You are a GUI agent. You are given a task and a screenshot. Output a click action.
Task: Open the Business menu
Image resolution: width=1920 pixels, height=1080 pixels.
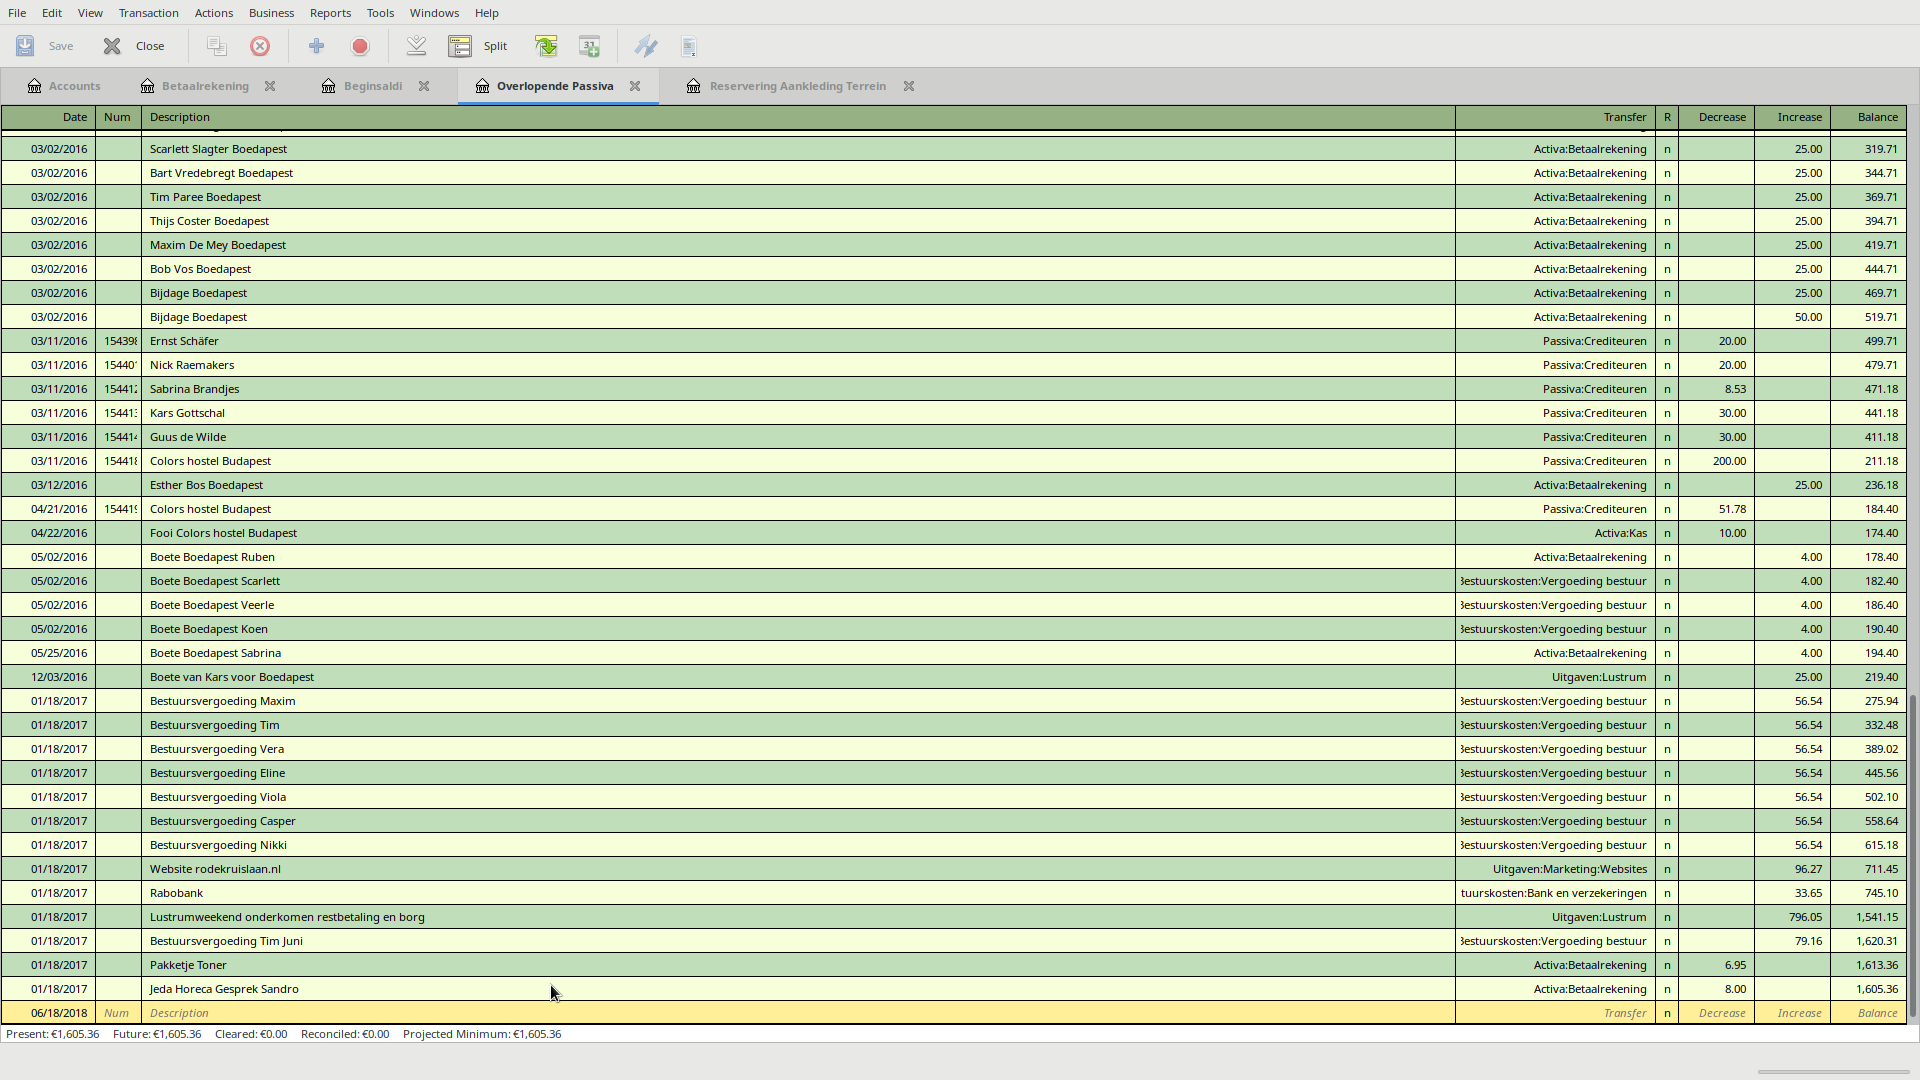pos(271,13)
